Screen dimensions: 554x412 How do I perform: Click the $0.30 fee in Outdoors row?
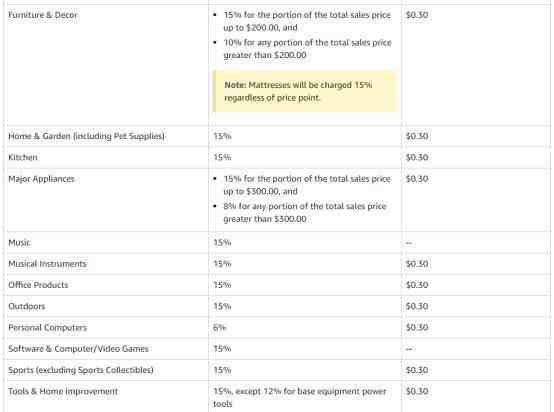417,306
